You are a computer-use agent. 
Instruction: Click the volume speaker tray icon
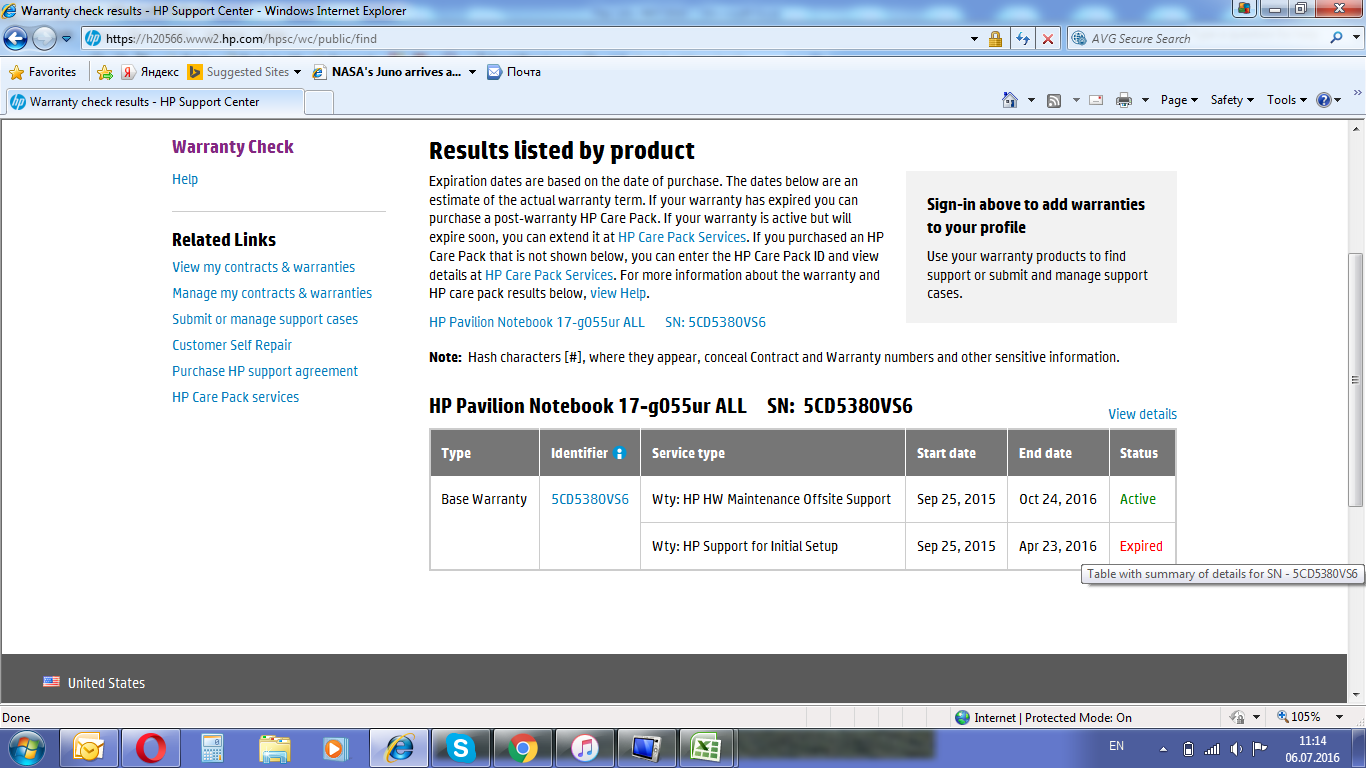[1236, 749]
